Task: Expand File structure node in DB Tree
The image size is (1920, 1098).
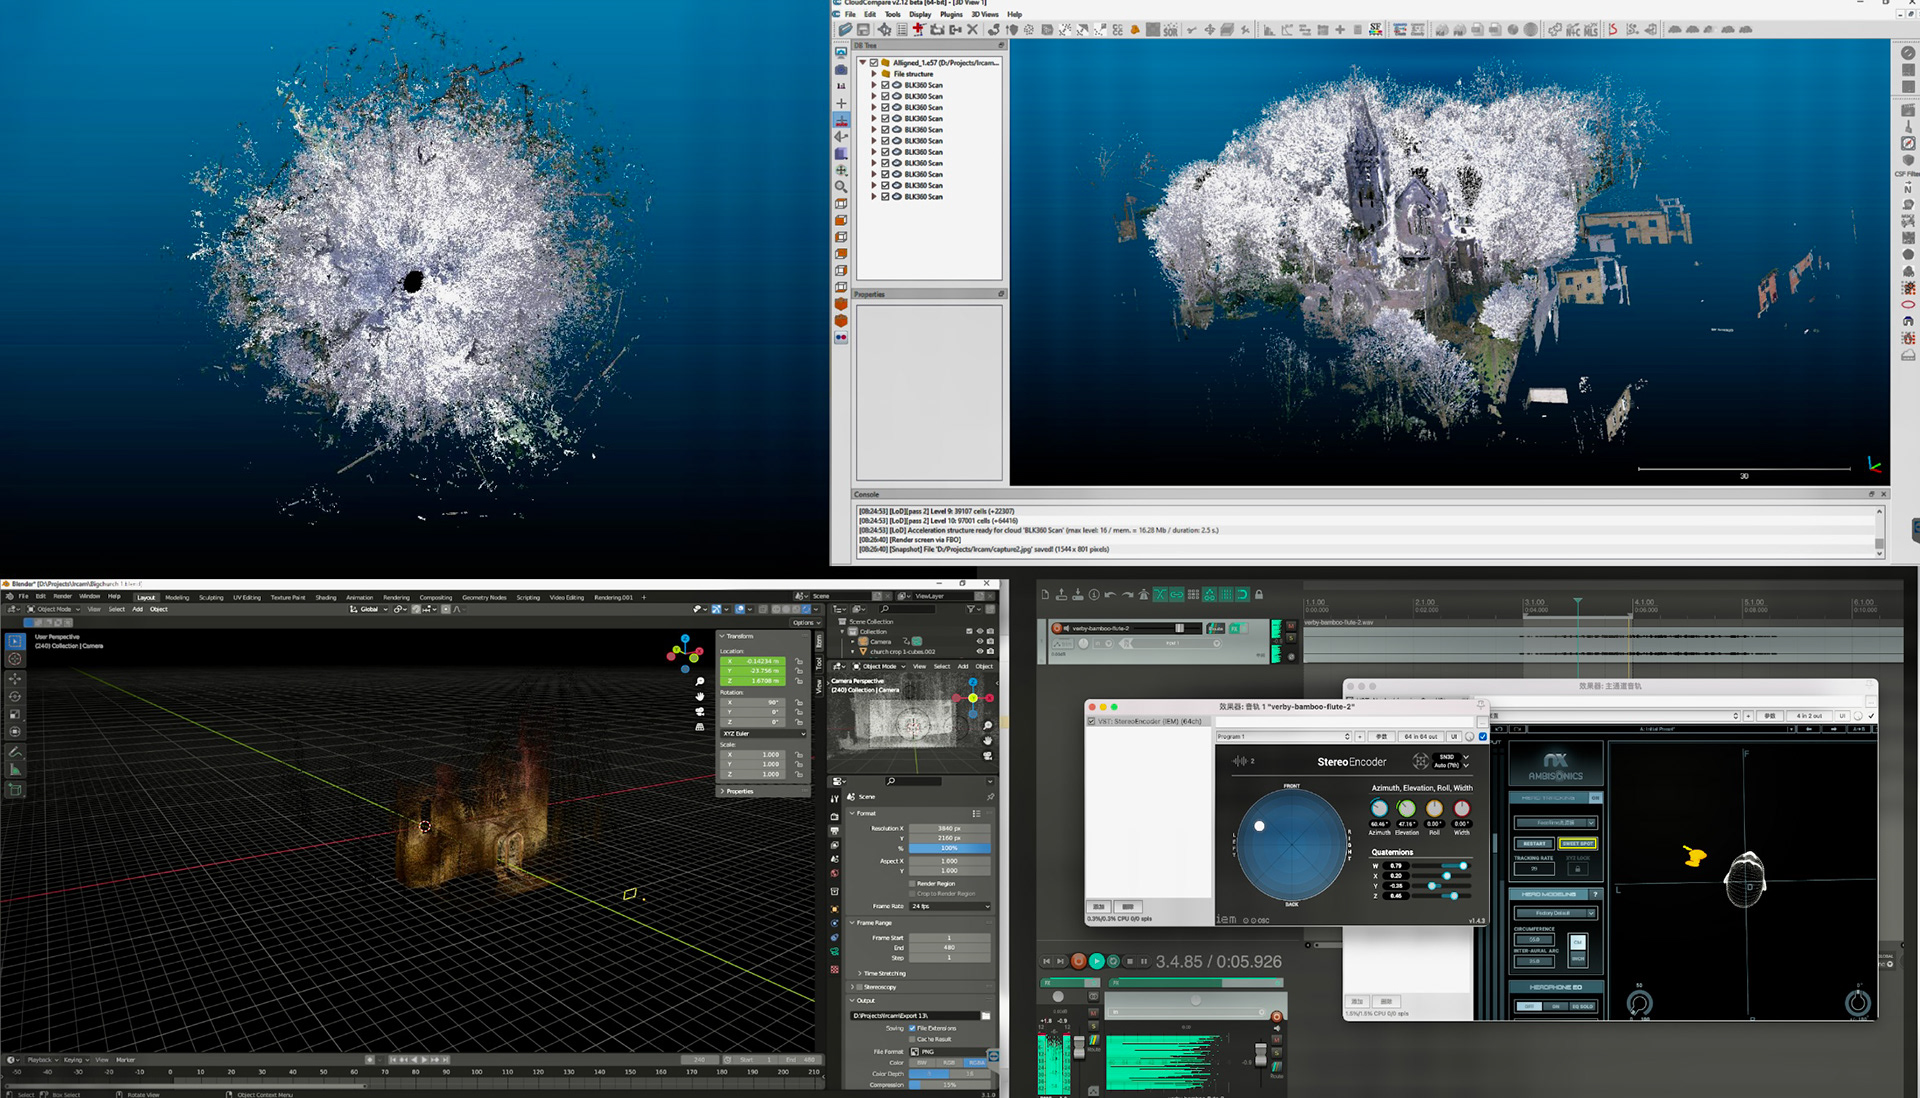Action: pyautogui.click(x=874, y=73)
